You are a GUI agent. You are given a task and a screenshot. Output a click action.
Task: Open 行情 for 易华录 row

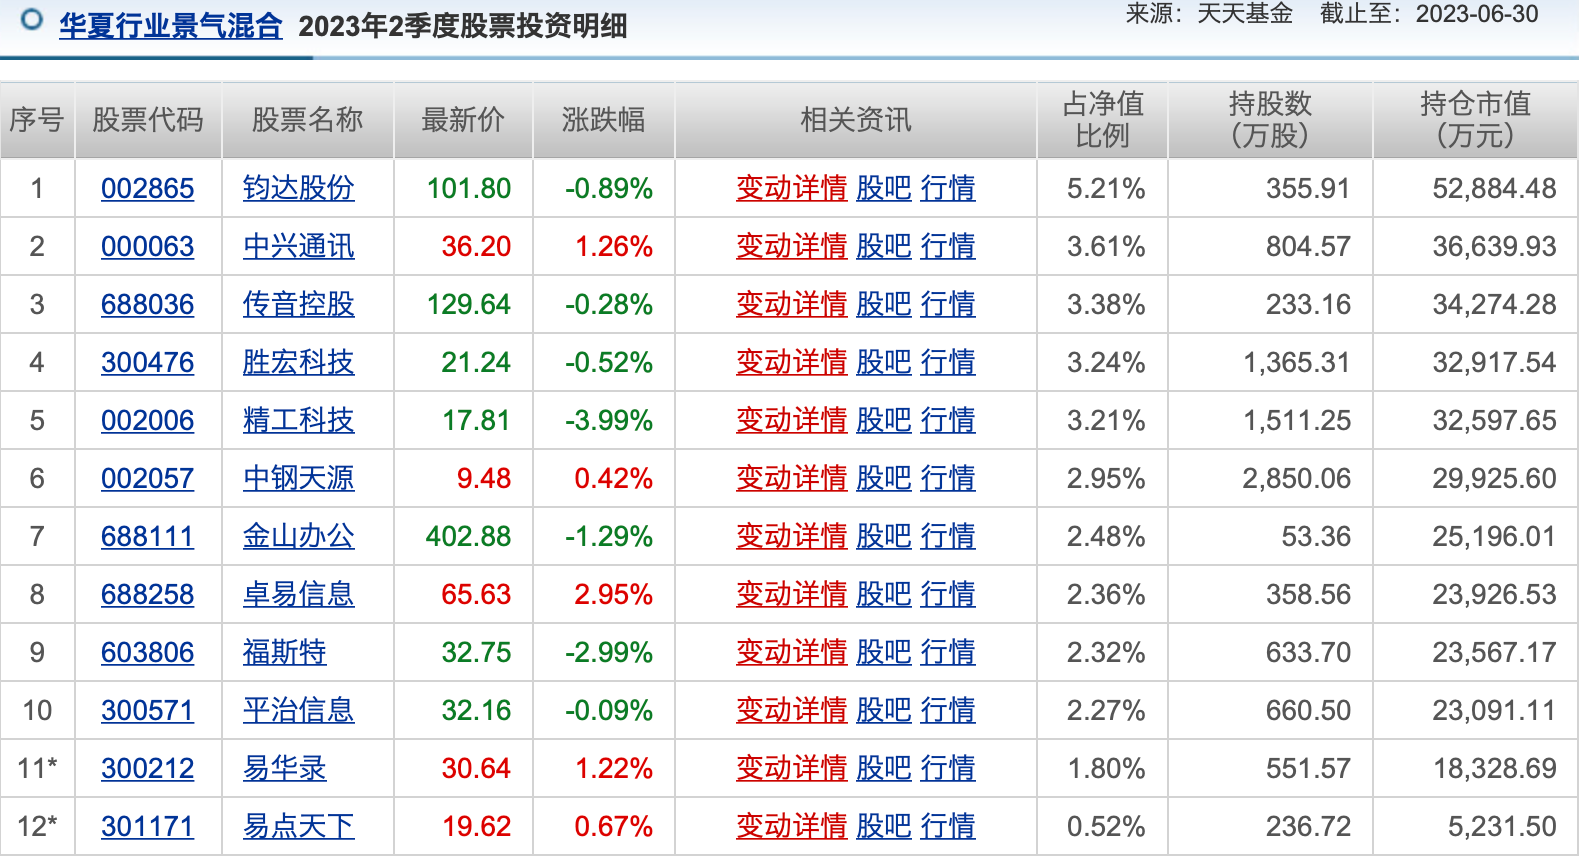coord(948,769)
